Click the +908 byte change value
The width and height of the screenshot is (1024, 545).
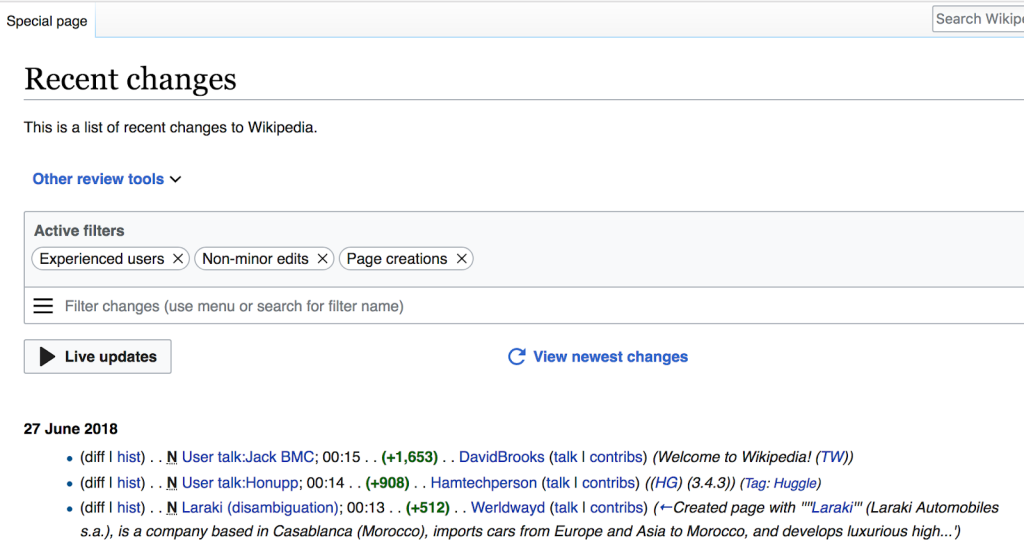[387, 483]
